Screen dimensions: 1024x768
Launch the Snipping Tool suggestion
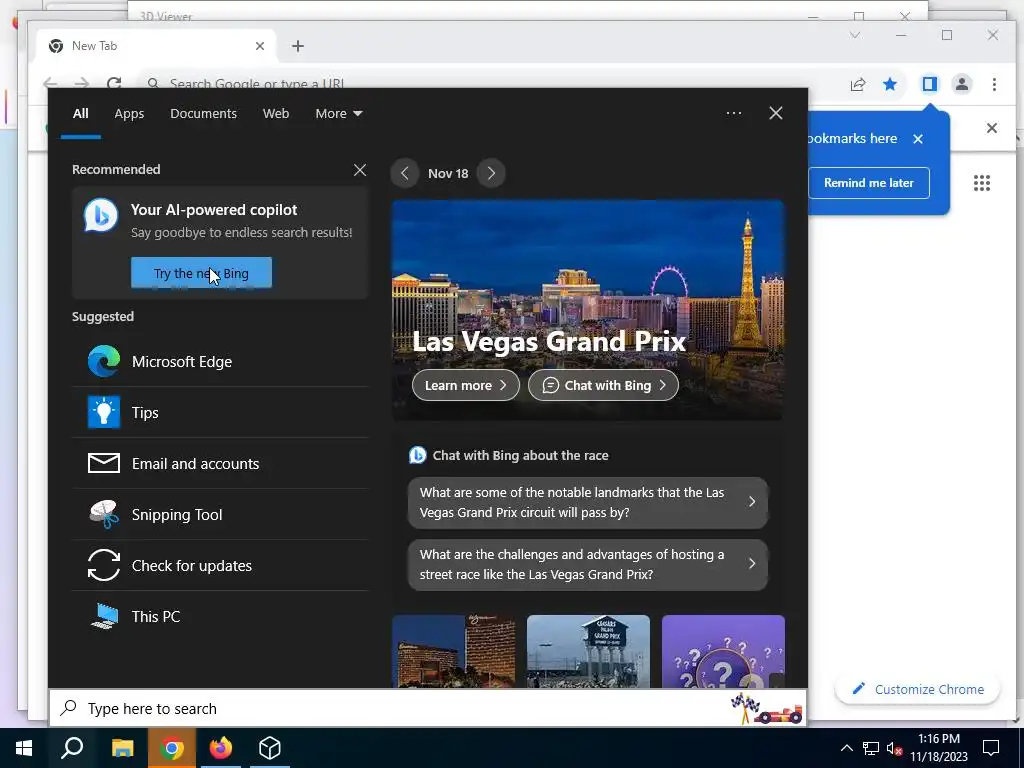tap(220, 515)
